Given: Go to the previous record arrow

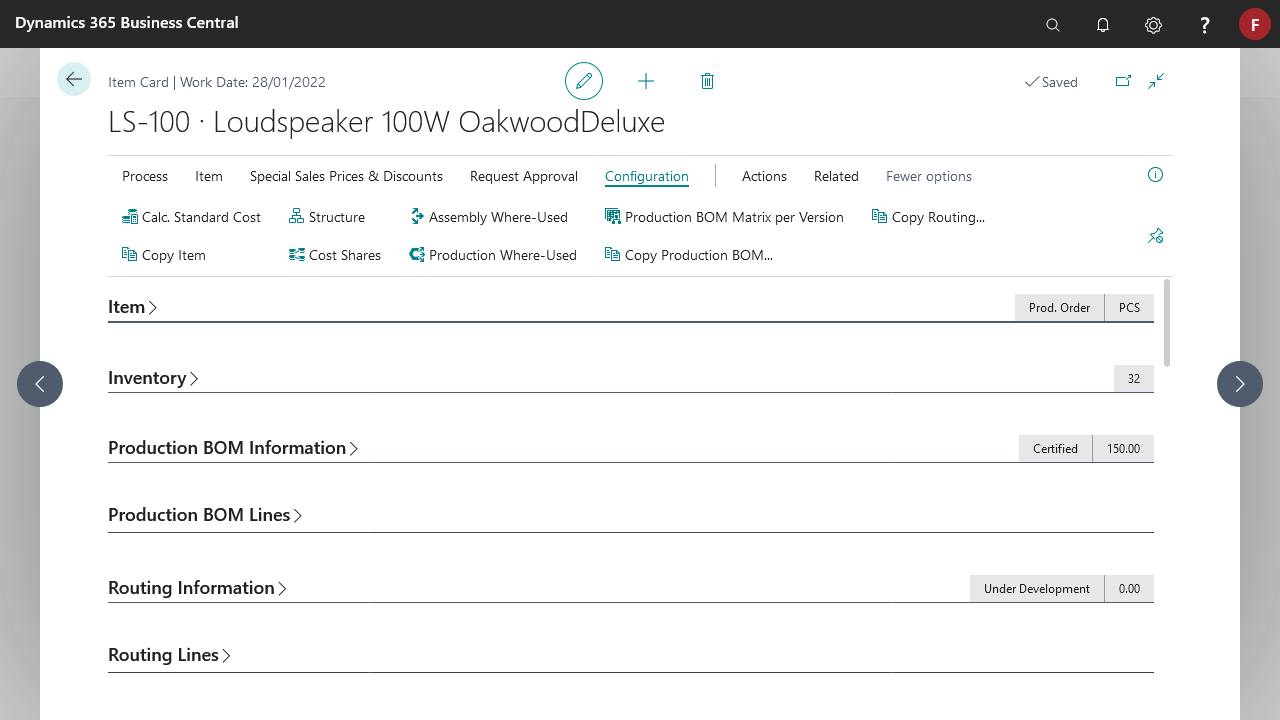Looking at the screenshot, I should click(40, 384).
